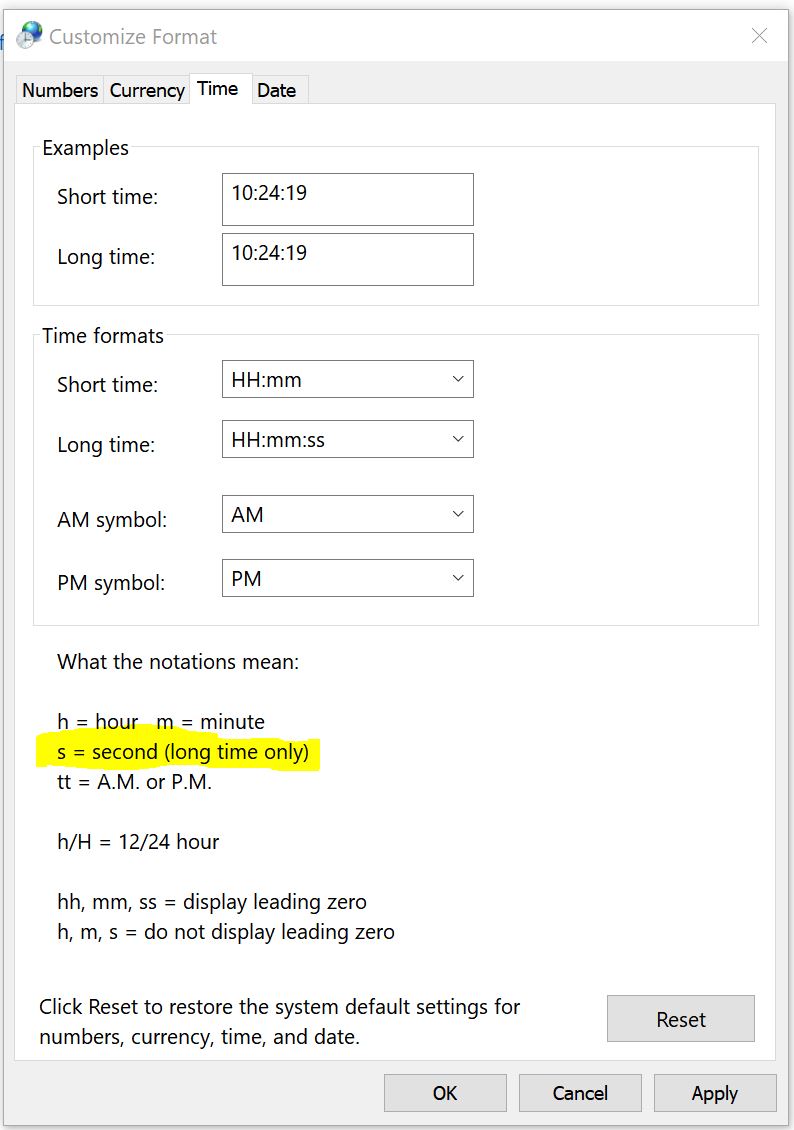
Task: Open the Currency tab
Action: 147,90
